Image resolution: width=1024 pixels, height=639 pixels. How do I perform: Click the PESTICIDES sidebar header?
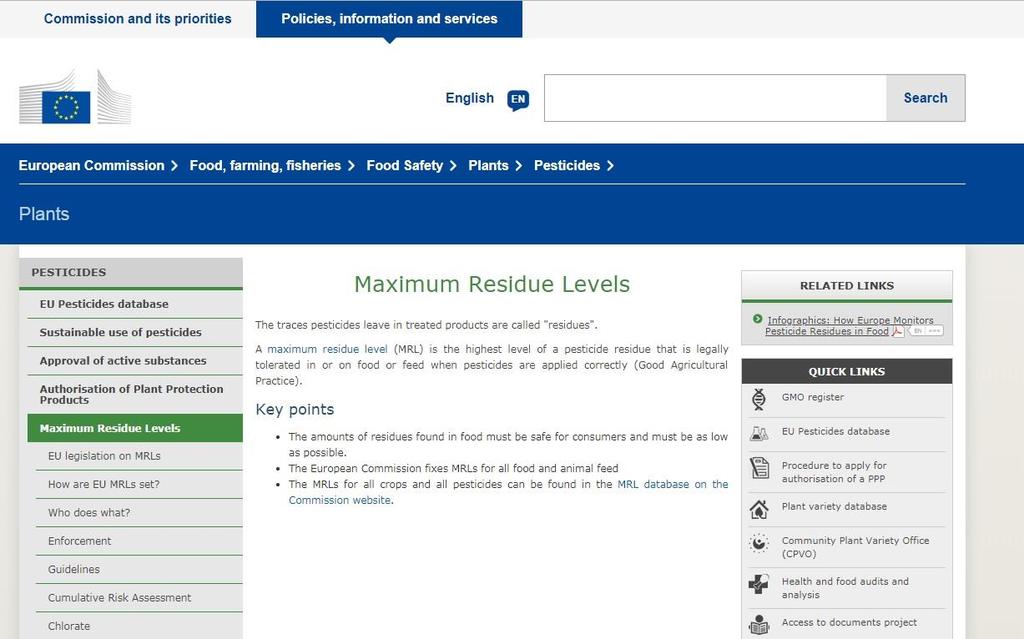point(131,272)
